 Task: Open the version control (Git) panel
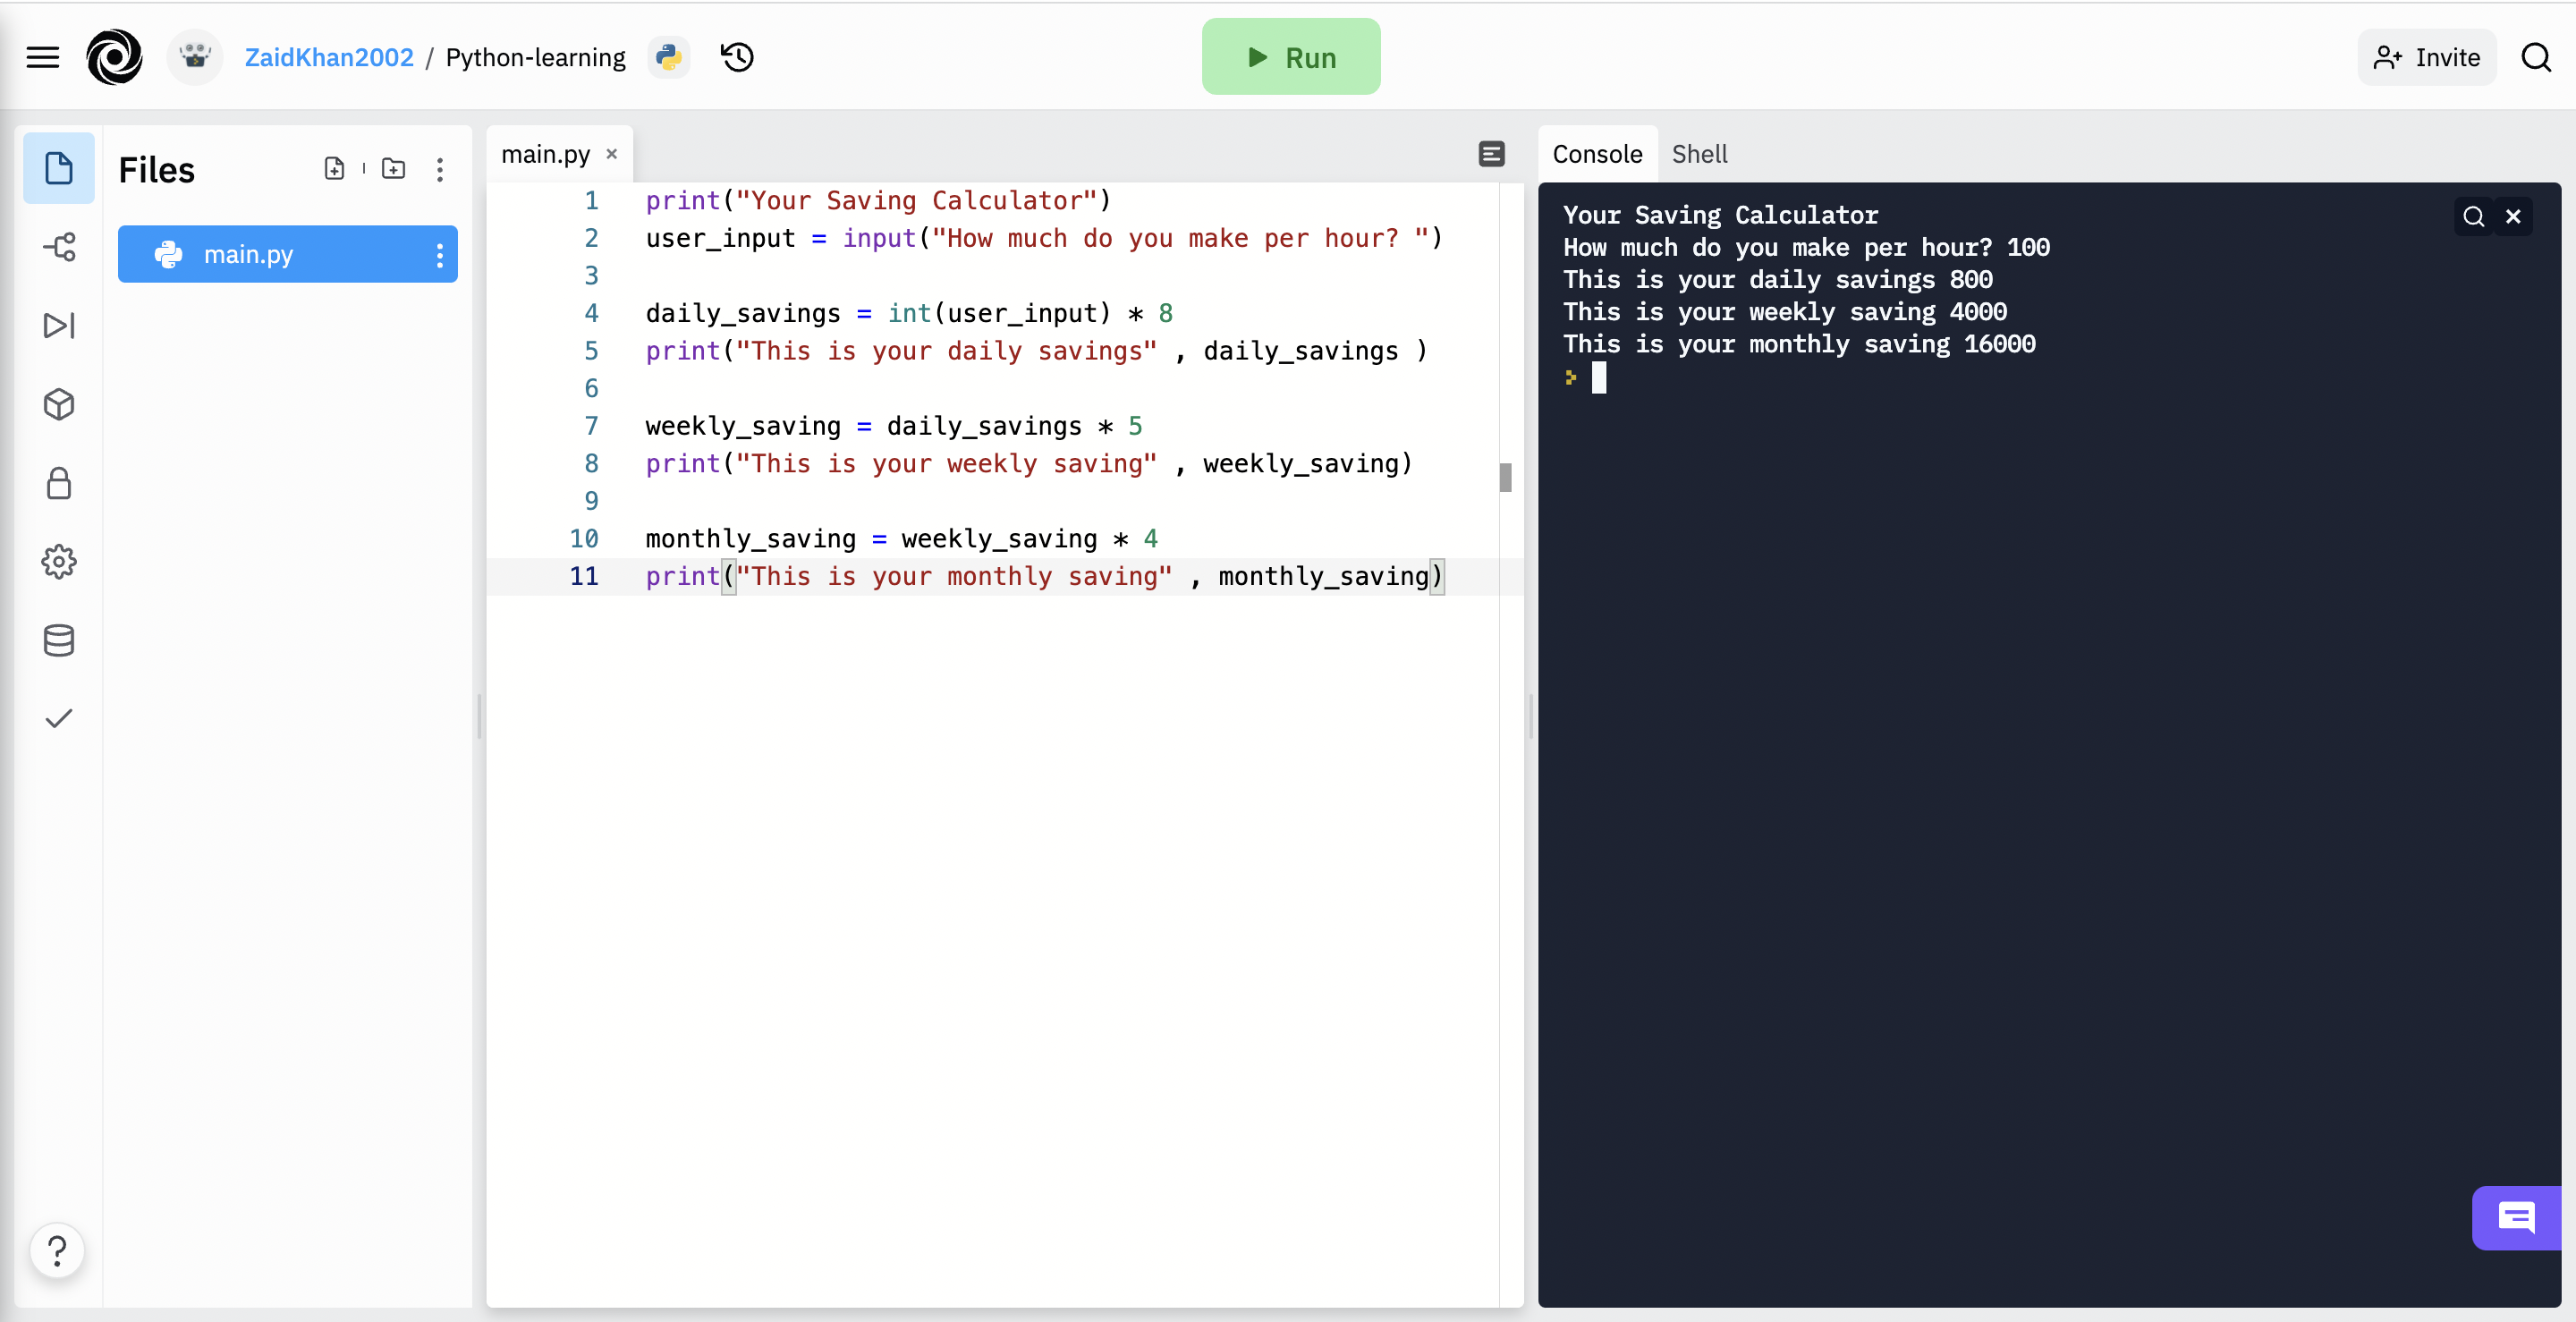58,247
